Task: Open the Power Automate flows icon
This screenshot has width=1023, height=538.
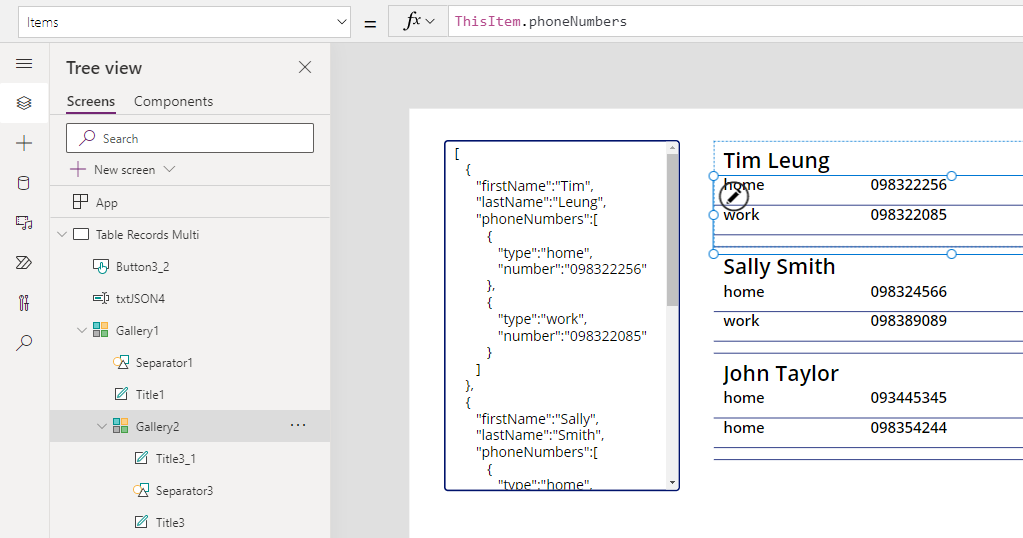Action: tap(25, 262)
